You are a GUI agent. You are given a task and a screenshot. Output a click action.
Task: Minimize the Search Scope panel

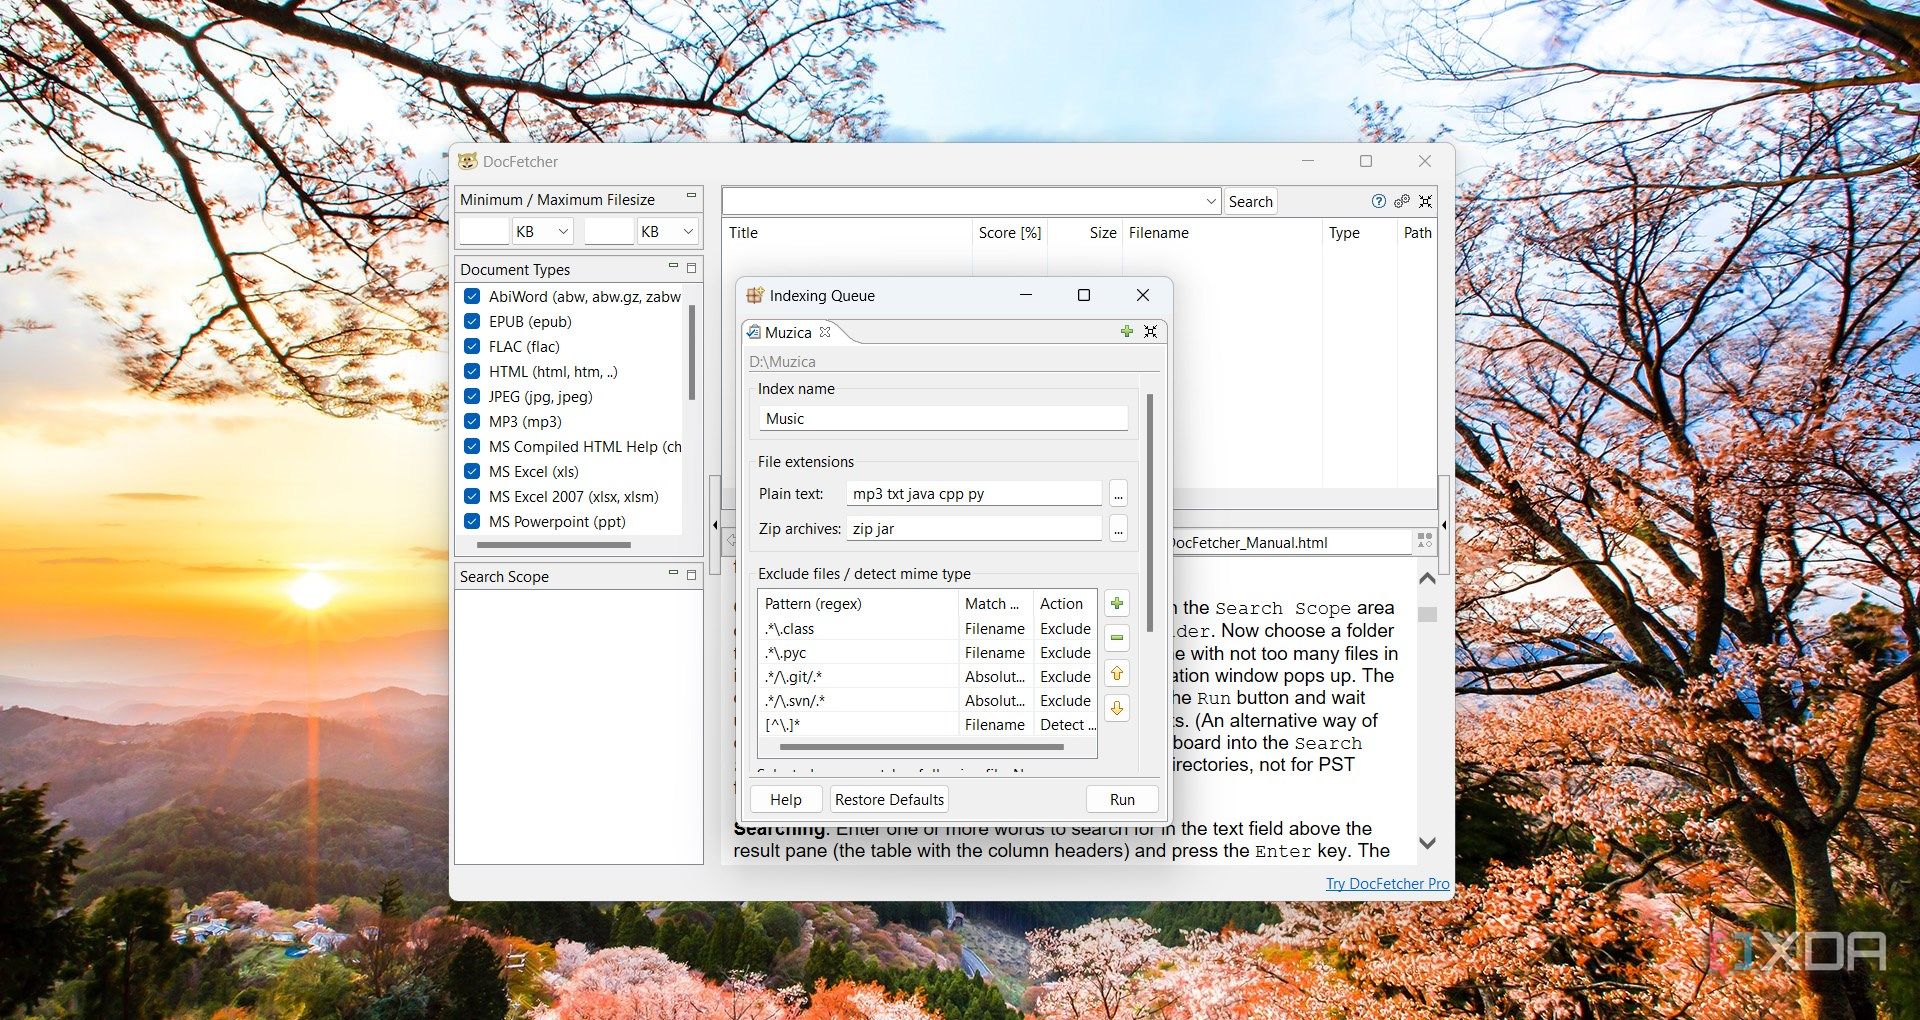(673, 574)
